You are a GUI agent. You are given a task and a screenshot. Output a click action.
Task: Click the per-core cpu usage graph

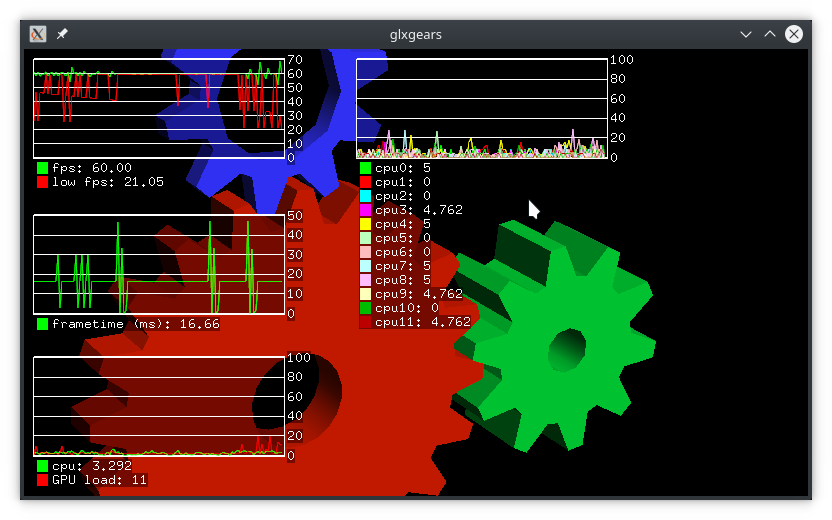[482, 108]
